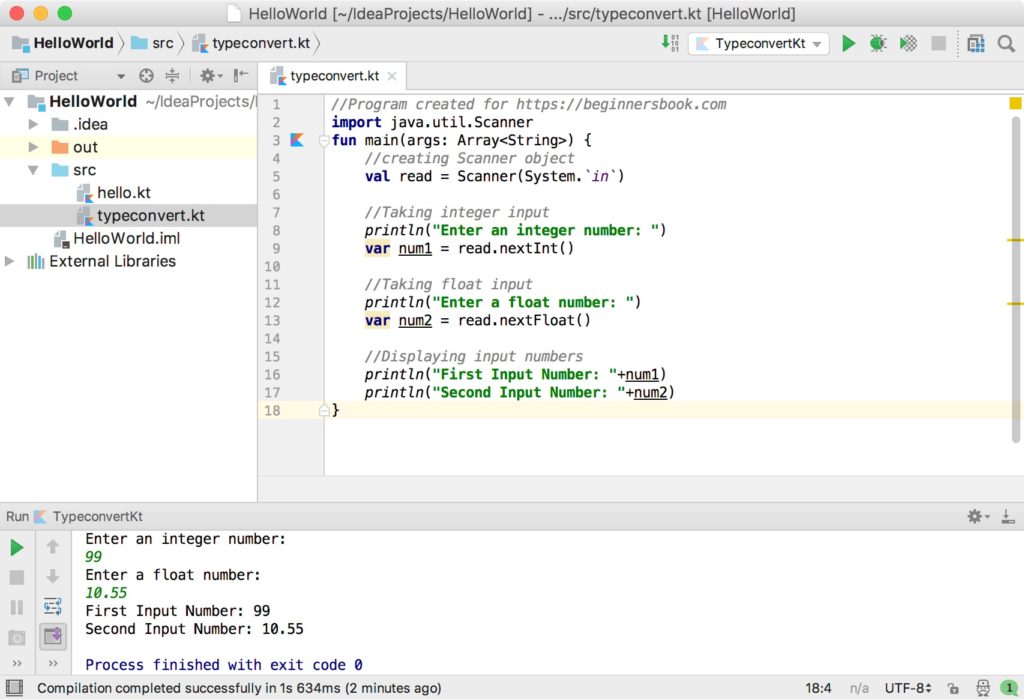Rerun the program in the Run panel
This screenshot has width=1024, height=700.
coord(16,547)
